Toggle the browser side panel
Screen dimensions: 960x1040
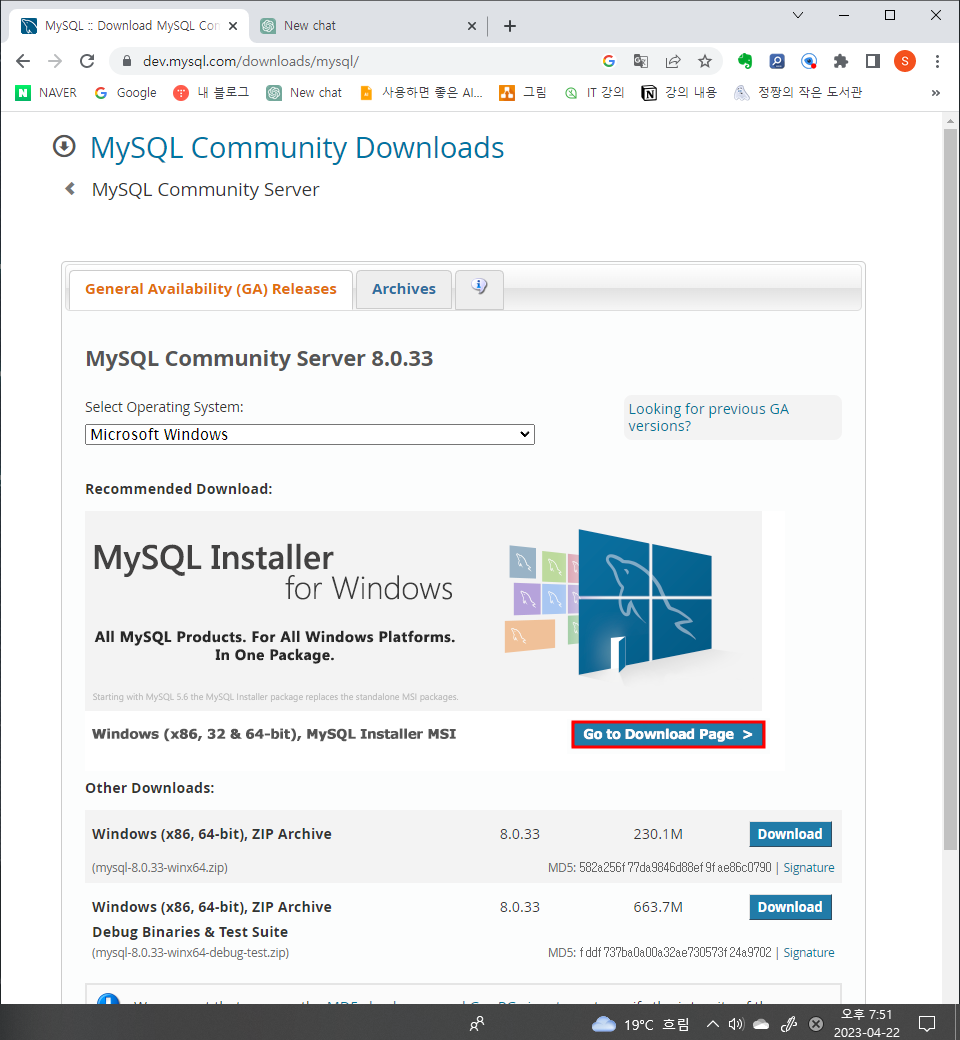[x=873, y=61]
